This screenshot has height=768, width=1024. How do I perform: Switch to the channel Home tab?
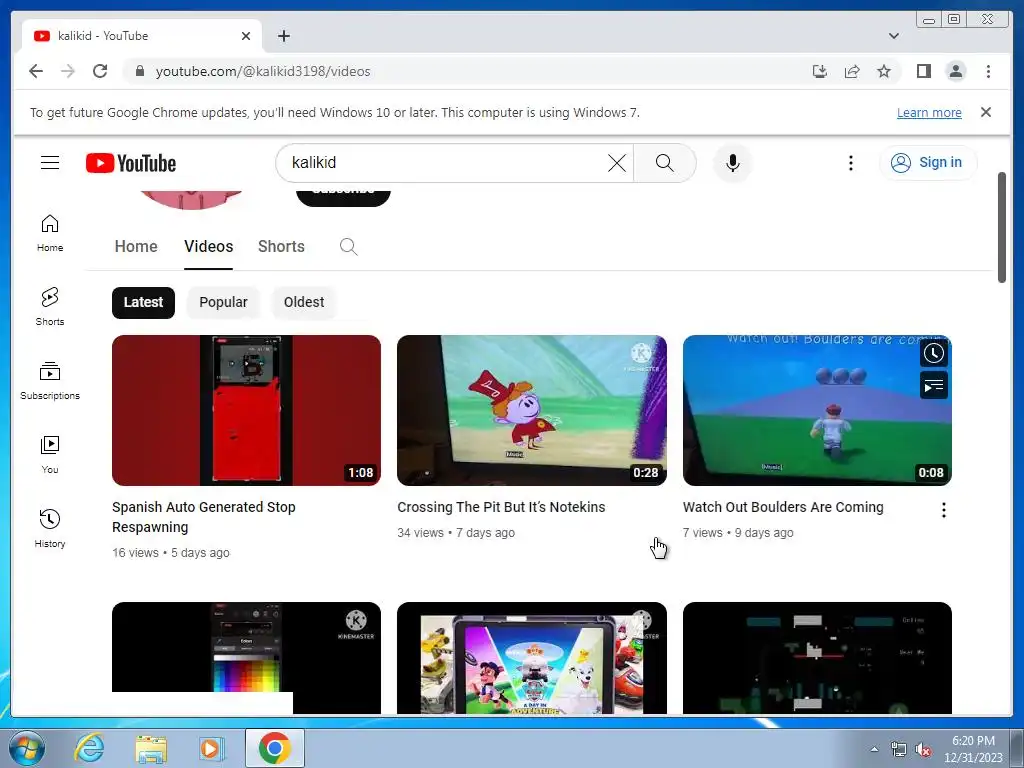click(x=136, y=246)
